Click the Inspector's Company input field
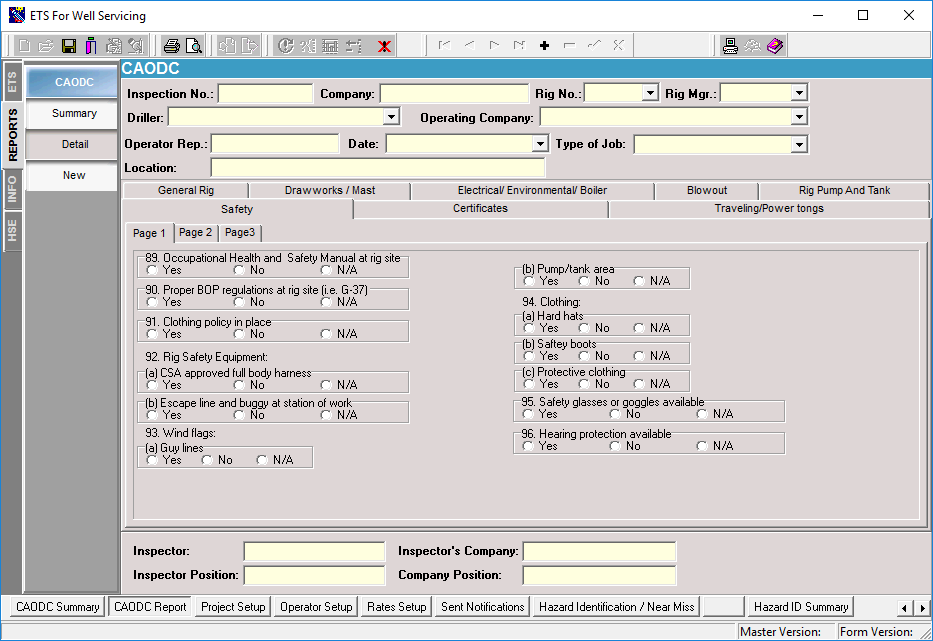This screenshot has width=933, height=641. click(x=599, y=552)
